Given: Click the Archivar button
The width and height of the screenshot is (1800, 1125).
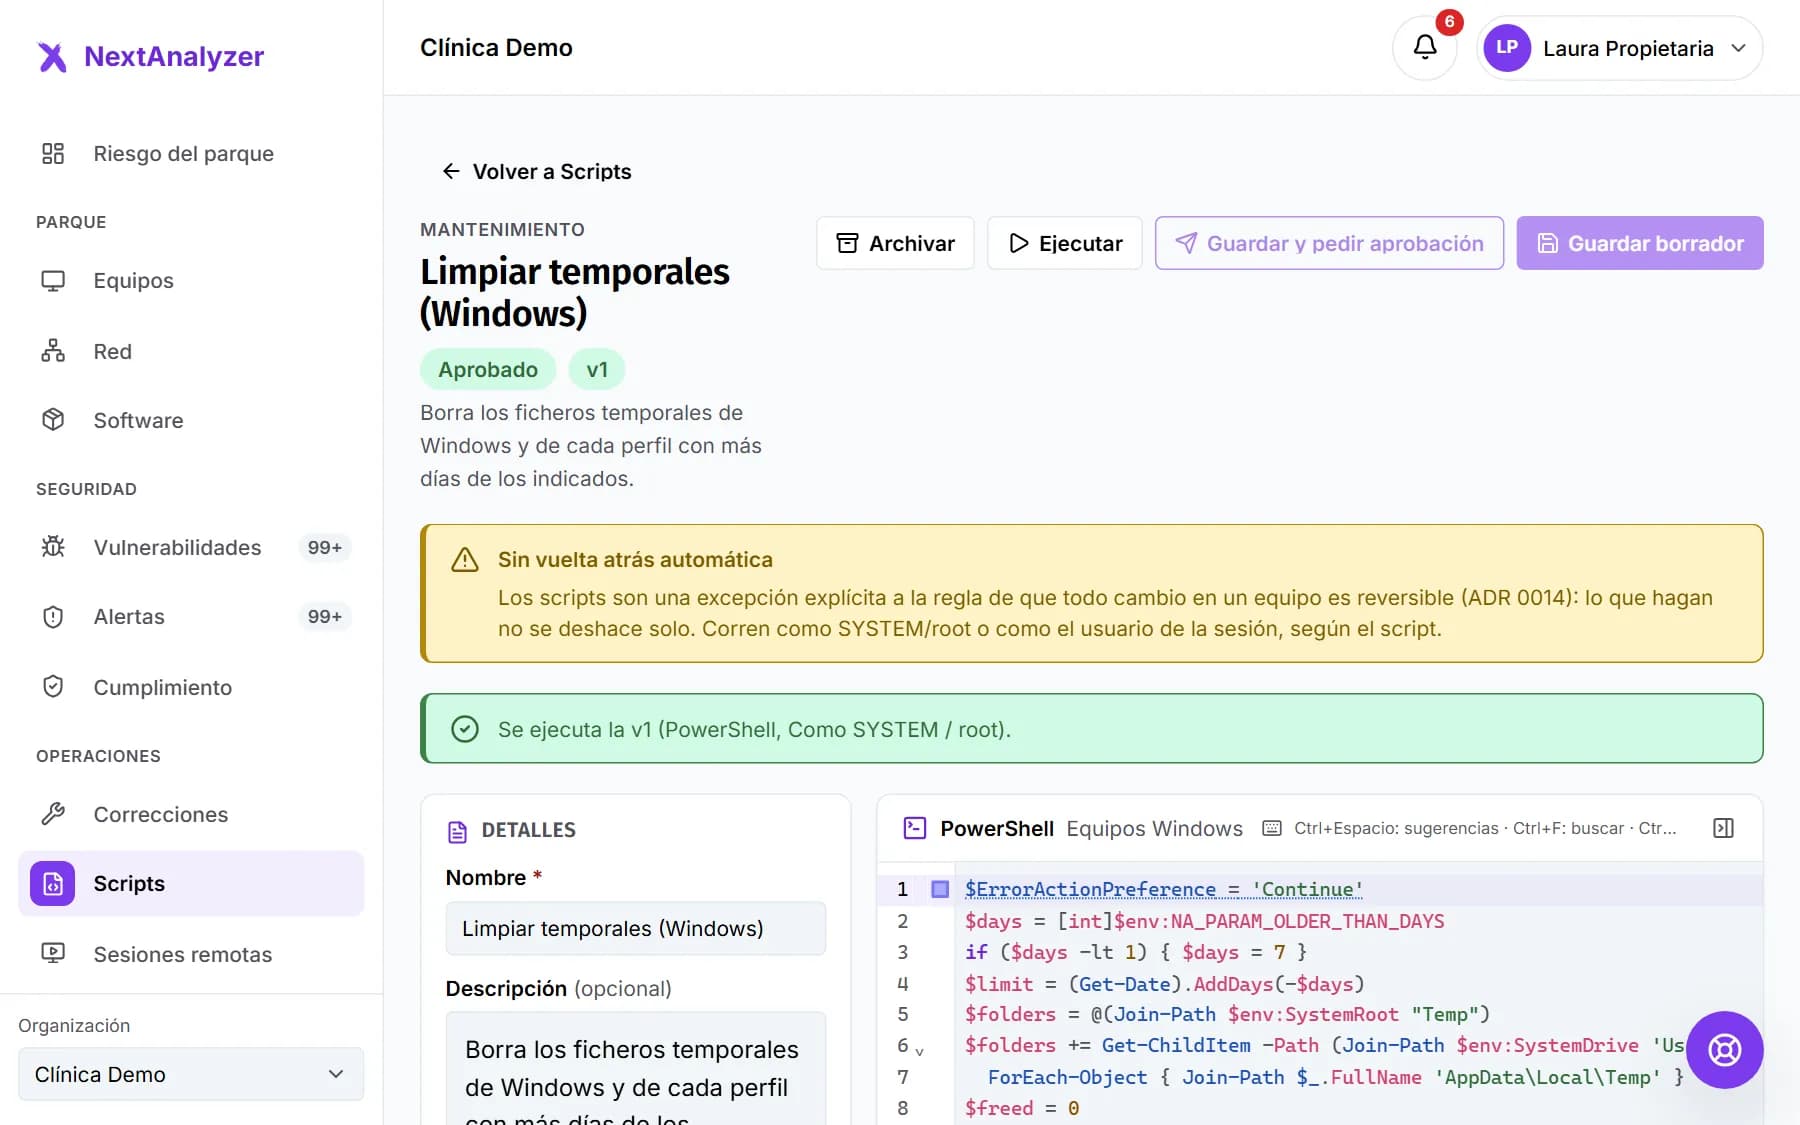Looking at the screenshot, I should click(x=895, y=243).
